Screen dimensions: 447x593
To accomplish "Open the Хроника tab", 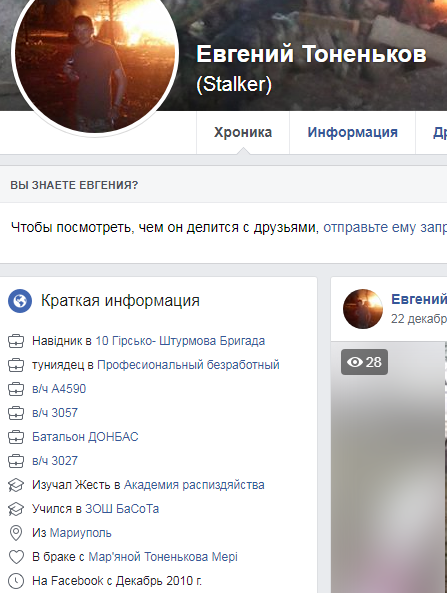I will click(x=243, y=132).
